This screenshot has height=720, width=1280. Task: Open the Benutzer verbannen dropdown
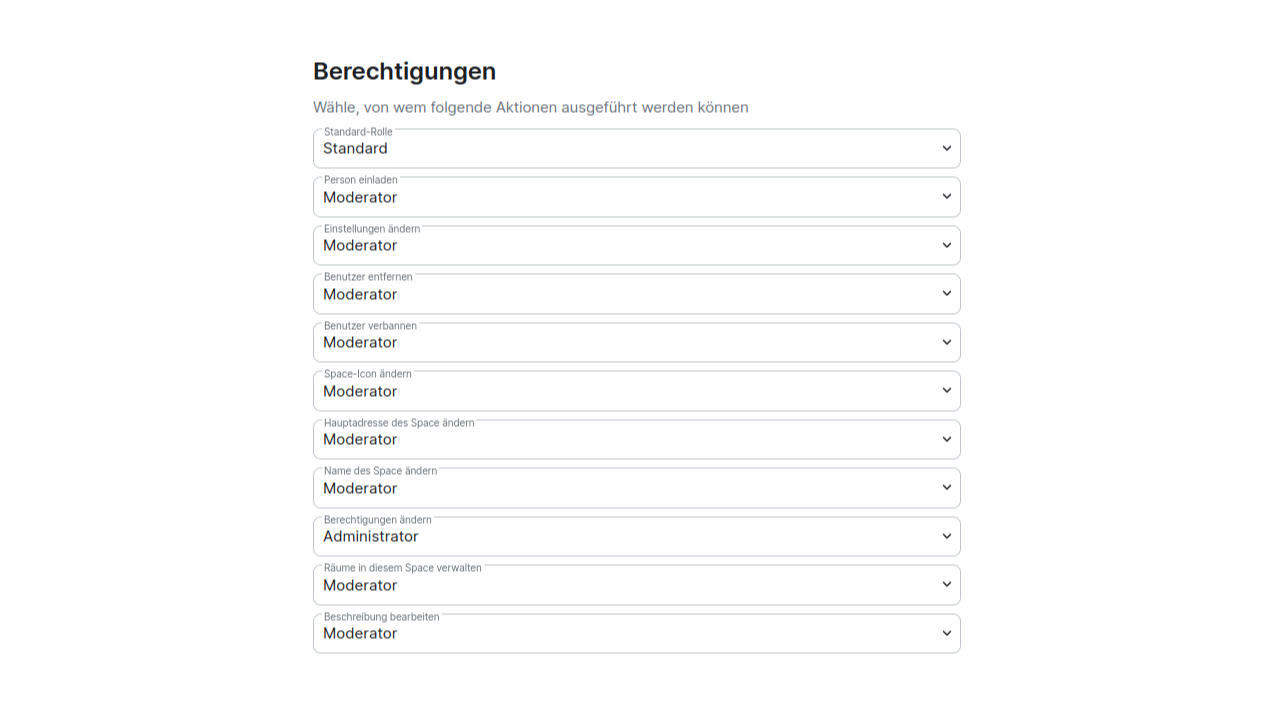(x=636, y=342)
